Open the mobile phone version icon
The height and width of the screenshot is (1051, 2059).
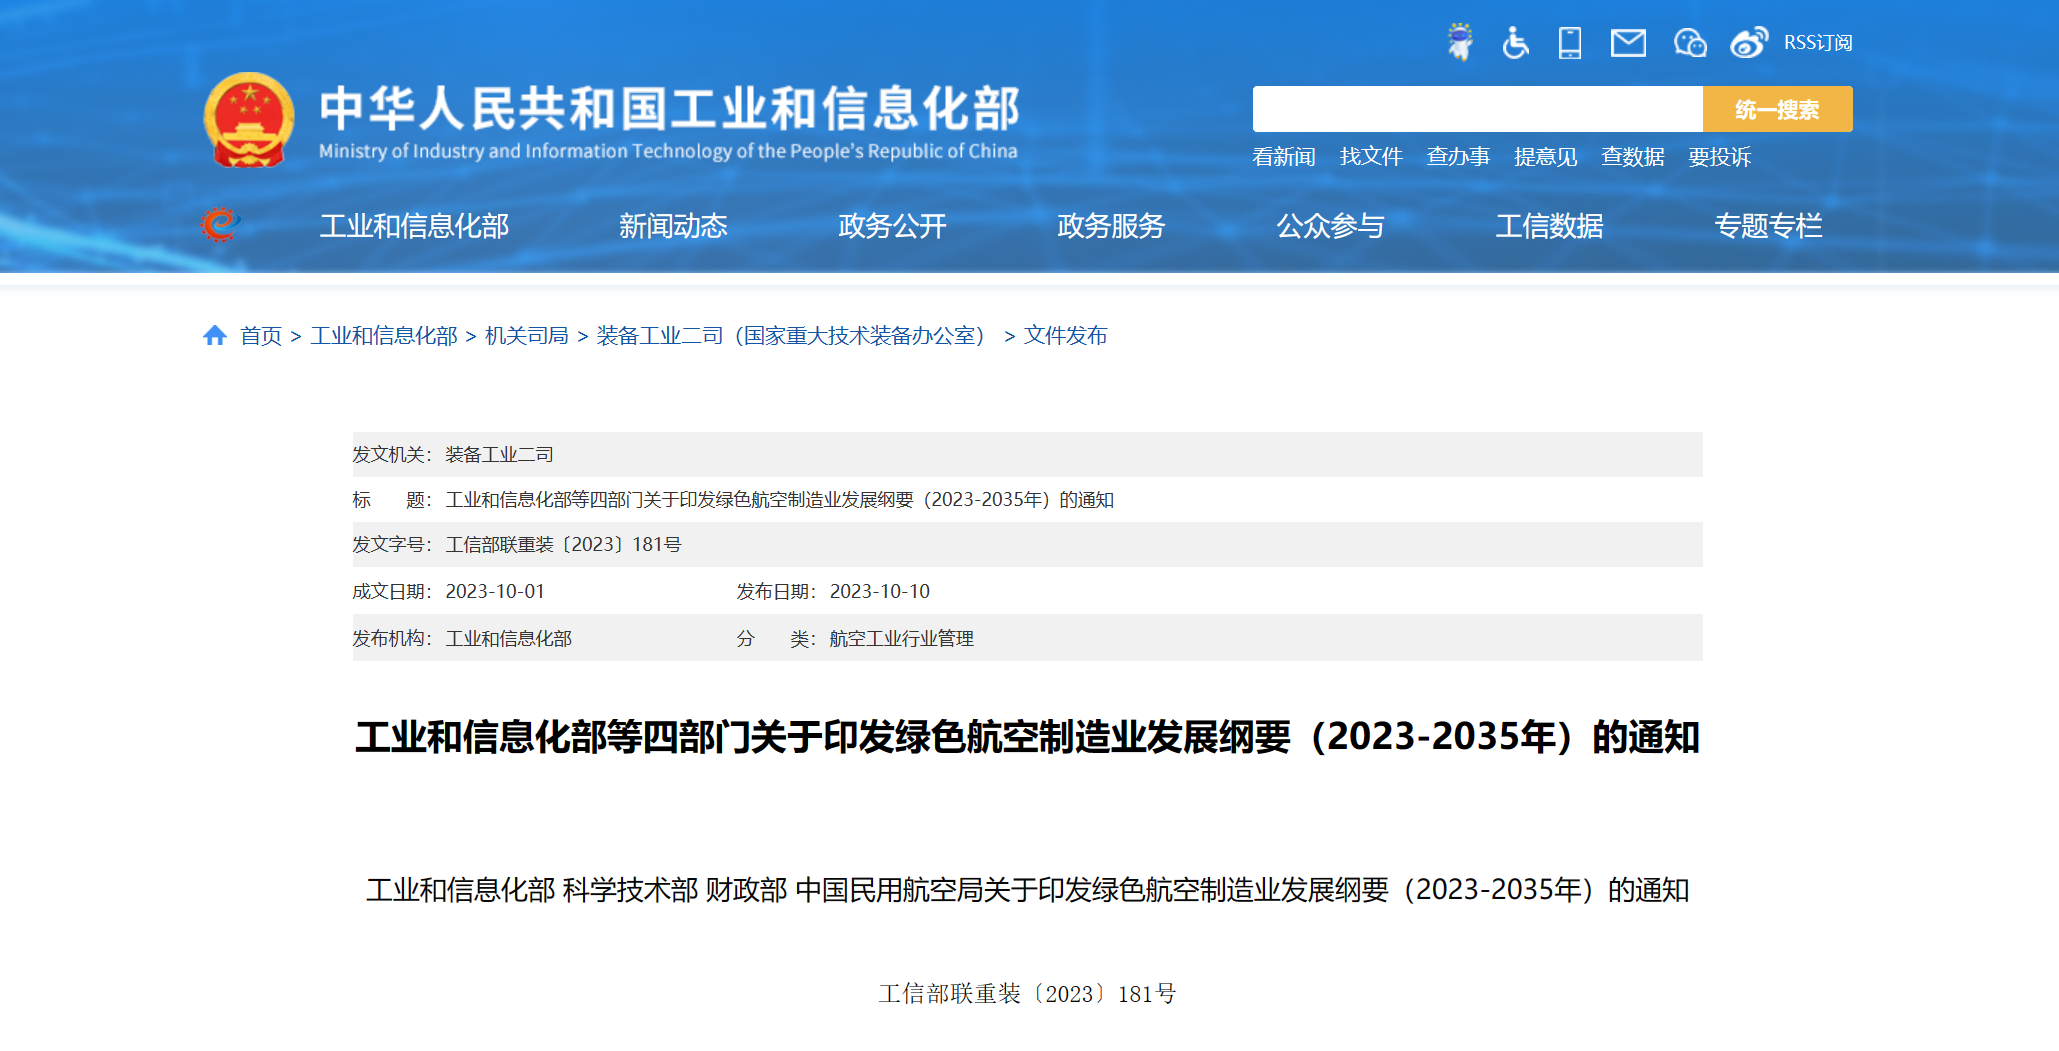point(1570,42)
